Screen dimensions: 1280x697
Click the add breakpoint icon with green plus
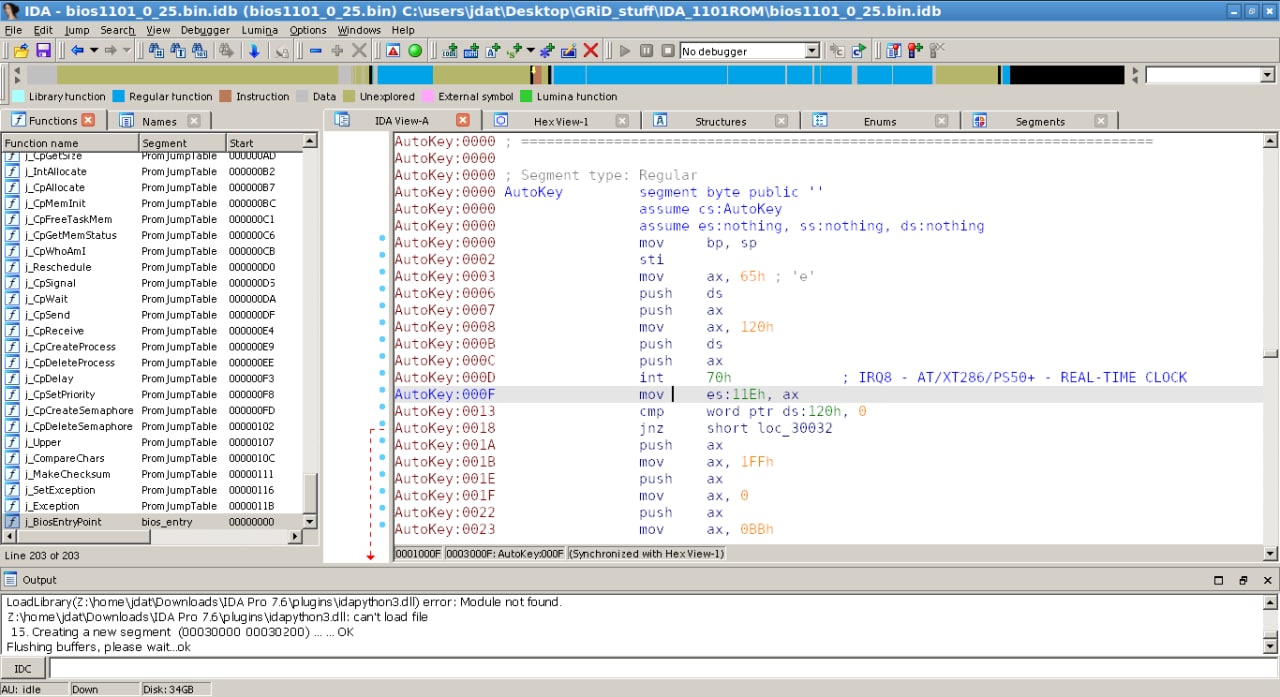click(x=915, y=51)
